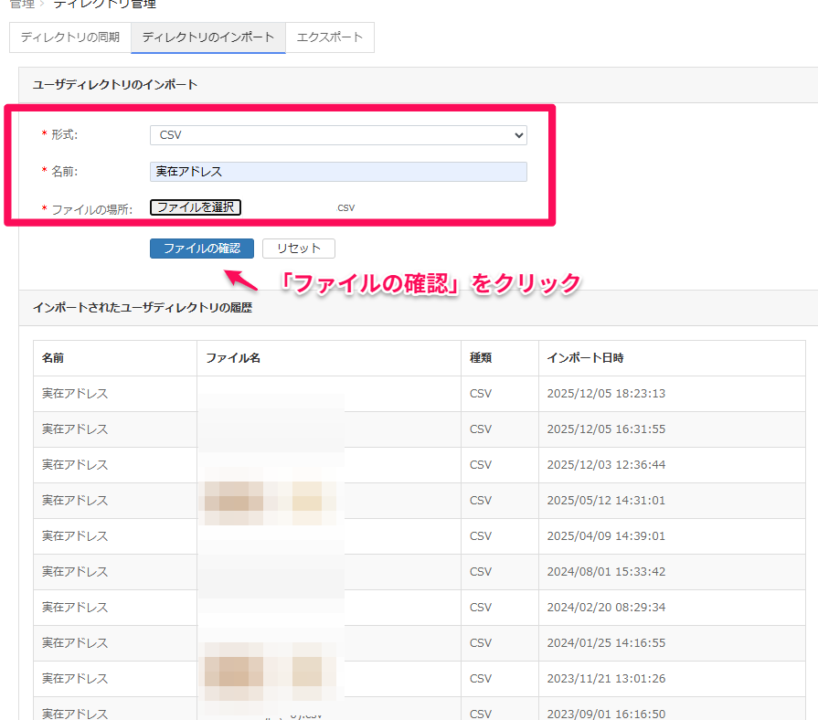Expand the 形式 dropdown showing CSV

pyautogui.click(x=338, y=135)
